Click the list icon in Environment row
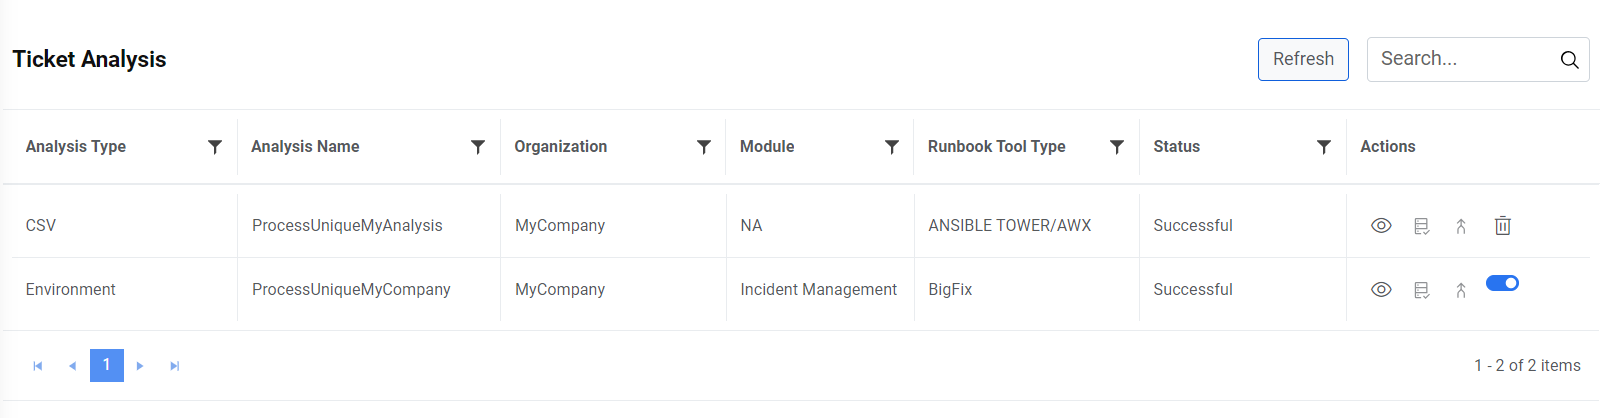Screen dimensions: 1617x418 [x=1421, y=290]
